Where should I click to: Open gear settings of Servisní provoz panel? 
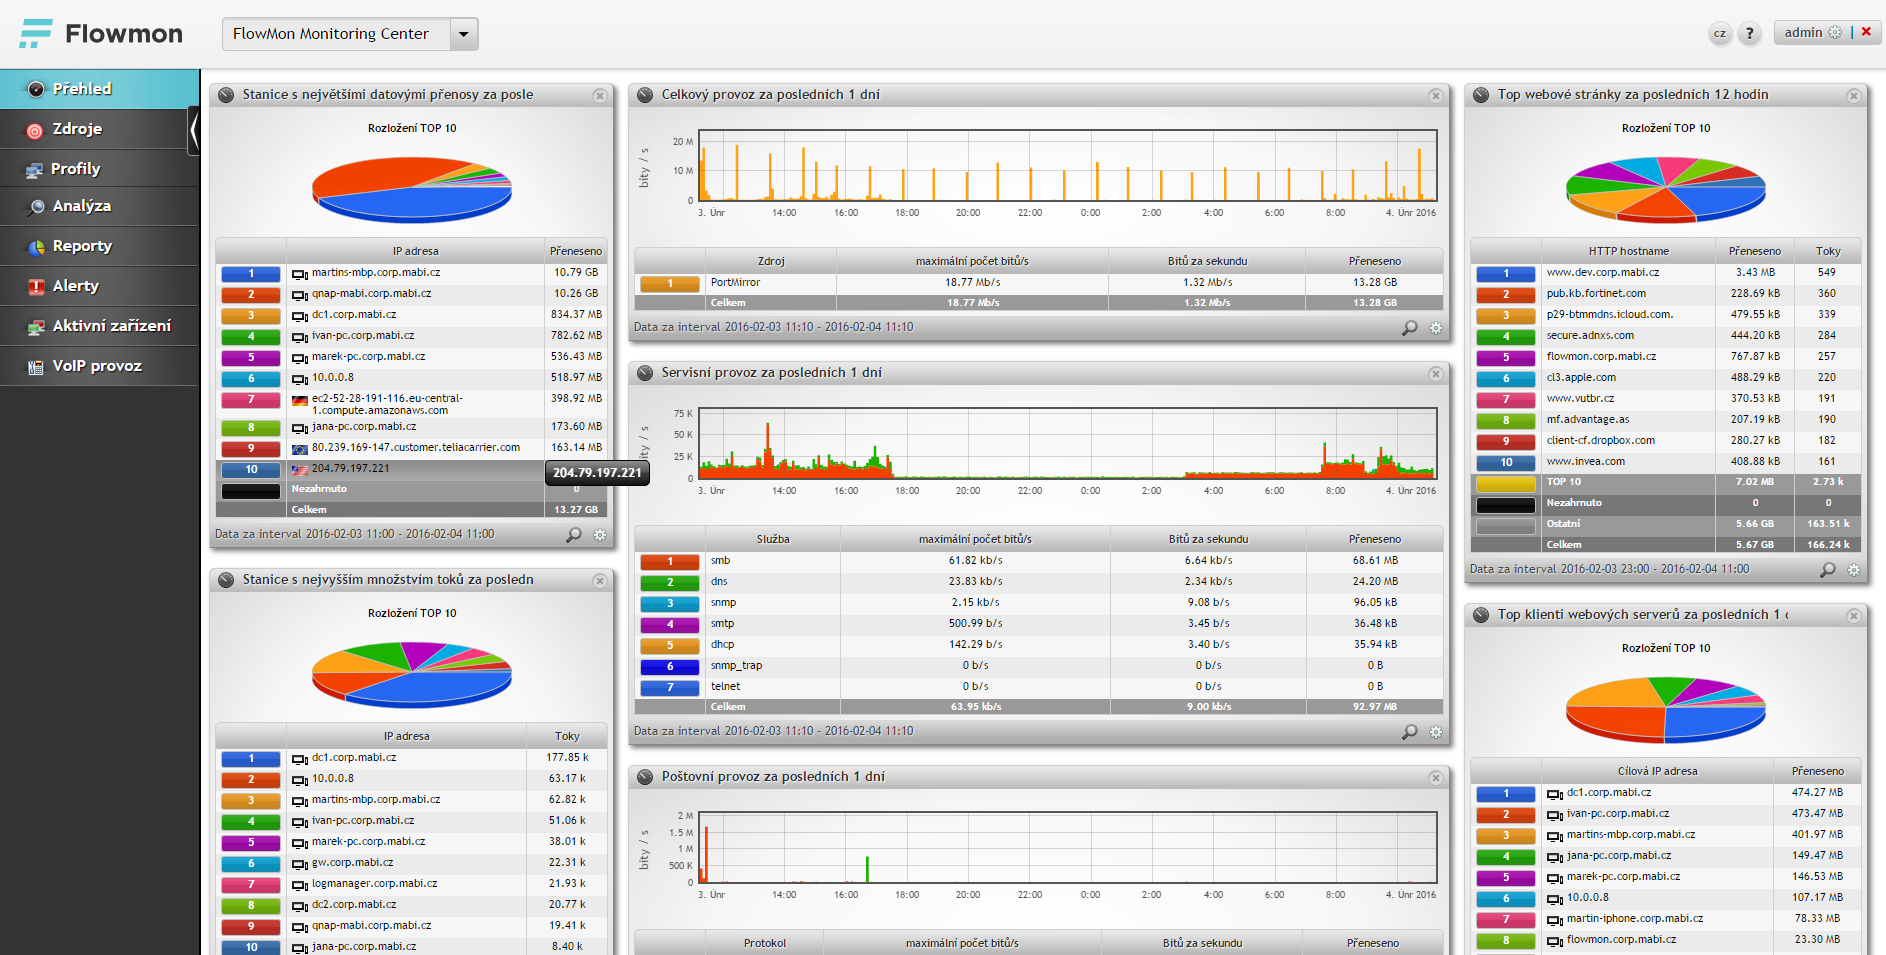[x=1436, y=732]
